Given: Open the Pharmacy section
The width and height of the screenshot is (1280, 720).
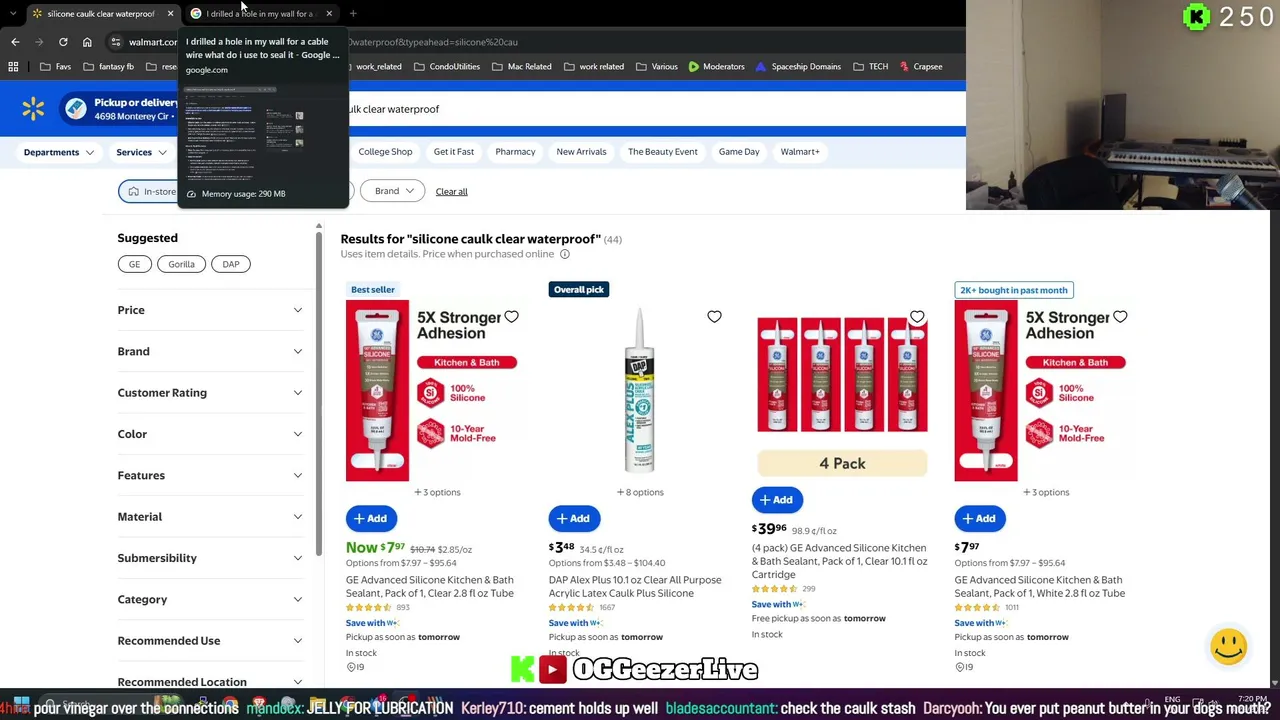Looking at the screenshot, I should pos(515,152).
